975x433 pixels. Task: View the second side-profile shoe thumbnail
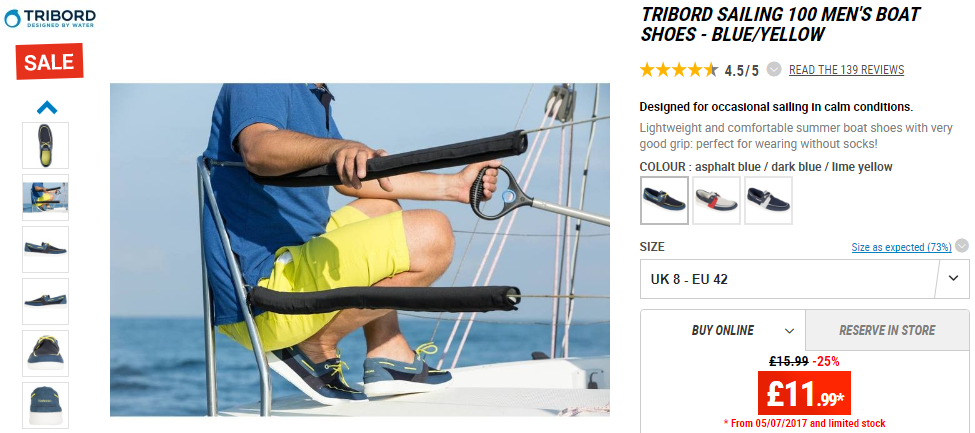coord(45,301)
